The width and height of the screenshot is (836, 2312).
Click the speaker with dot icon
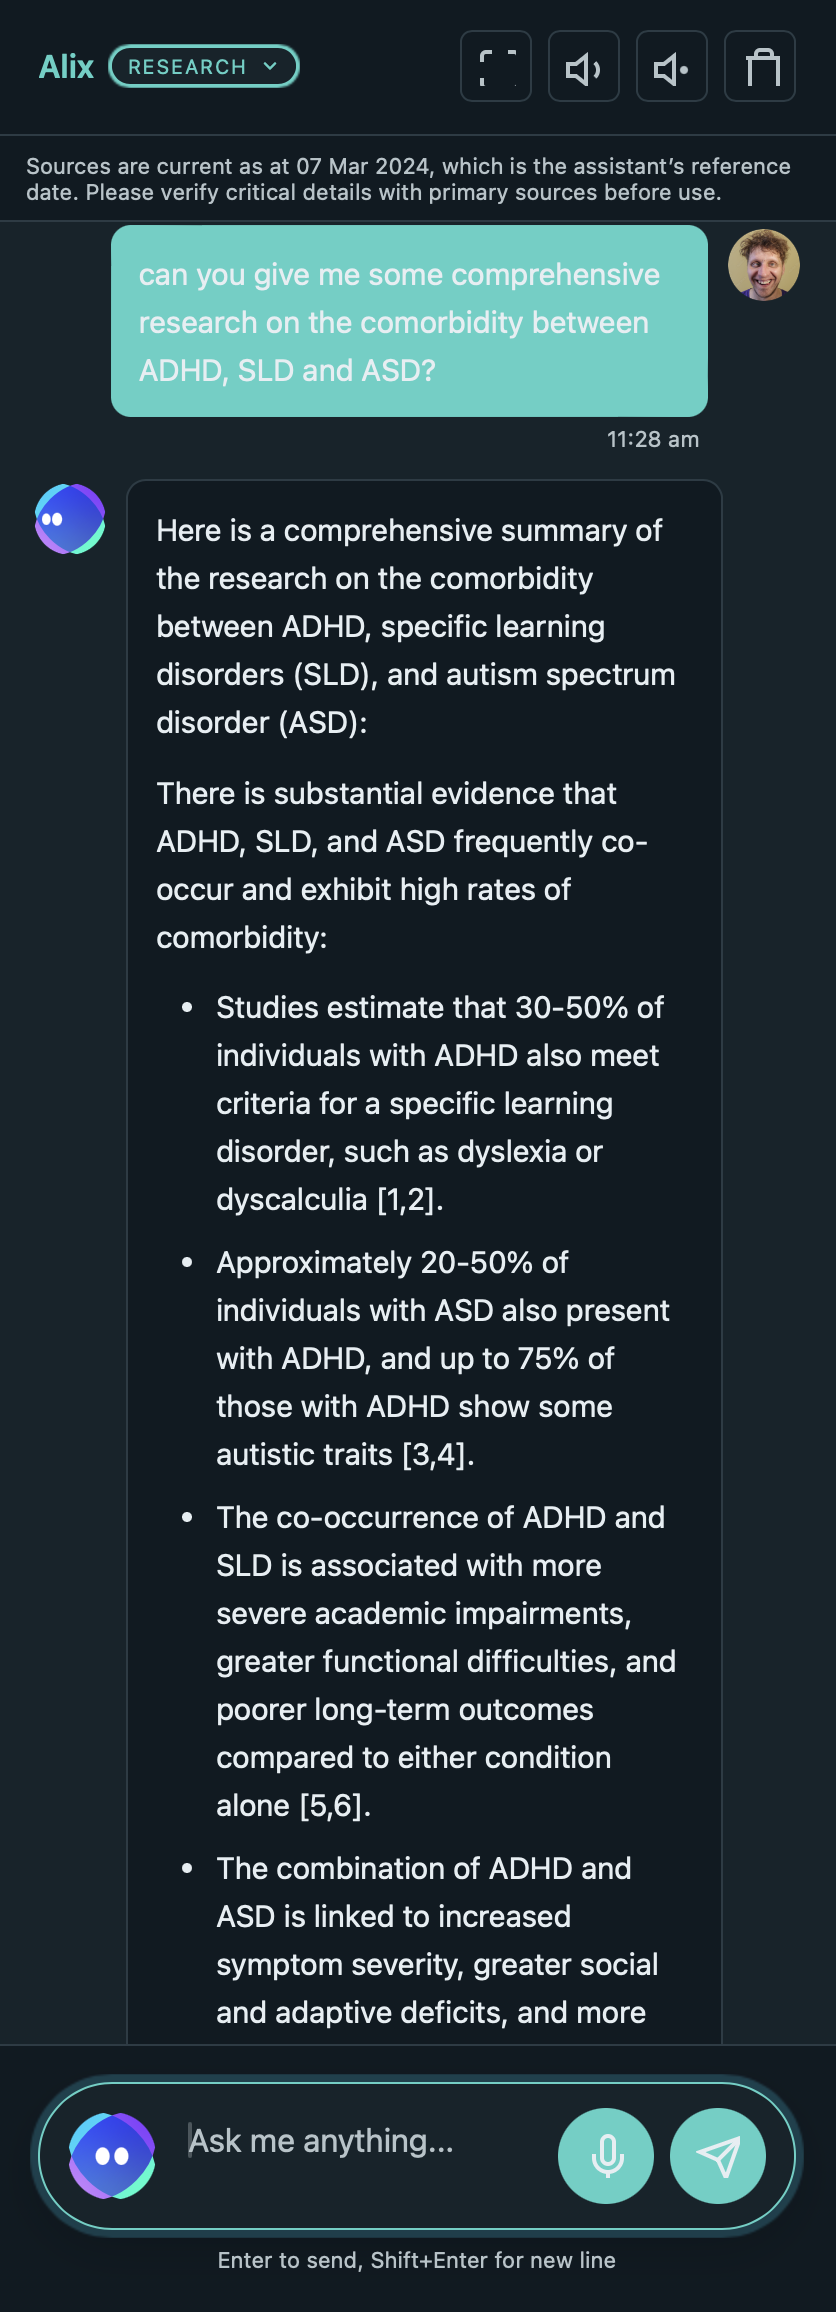coord(672,67)
